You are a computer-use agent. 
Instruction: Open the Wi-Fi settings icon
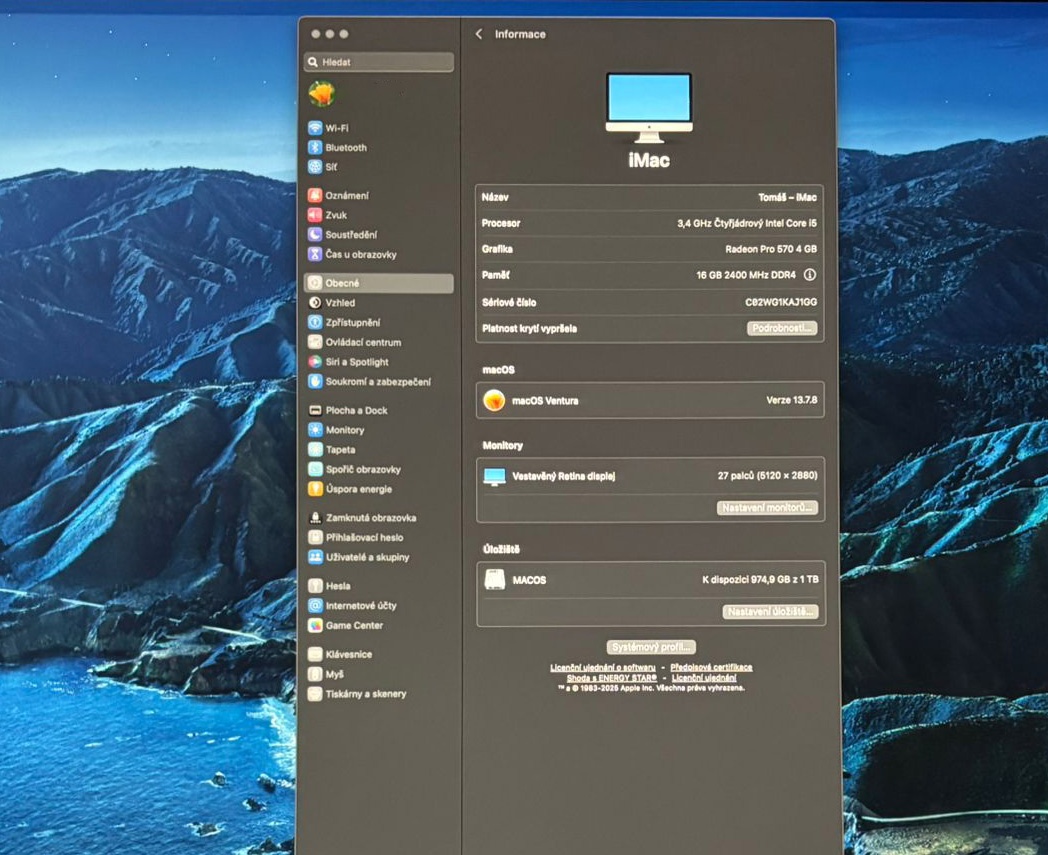[x=315, y=128]
